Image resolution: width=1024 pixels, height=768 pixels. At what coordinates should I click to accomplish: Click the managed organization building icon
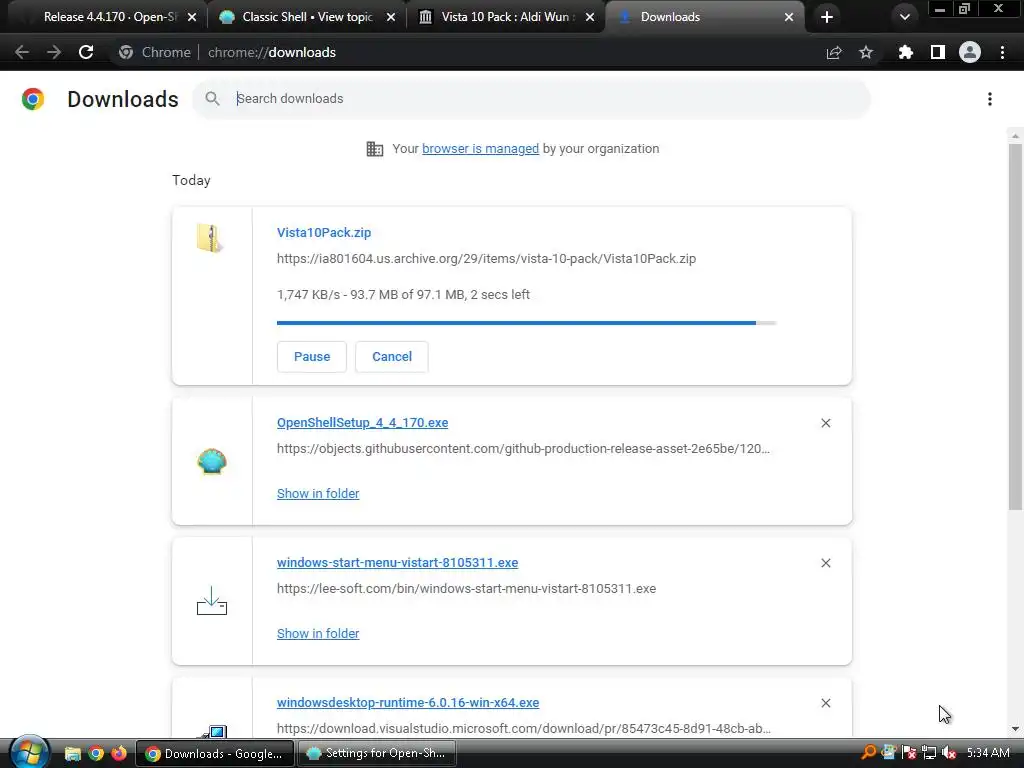(375, 149)
